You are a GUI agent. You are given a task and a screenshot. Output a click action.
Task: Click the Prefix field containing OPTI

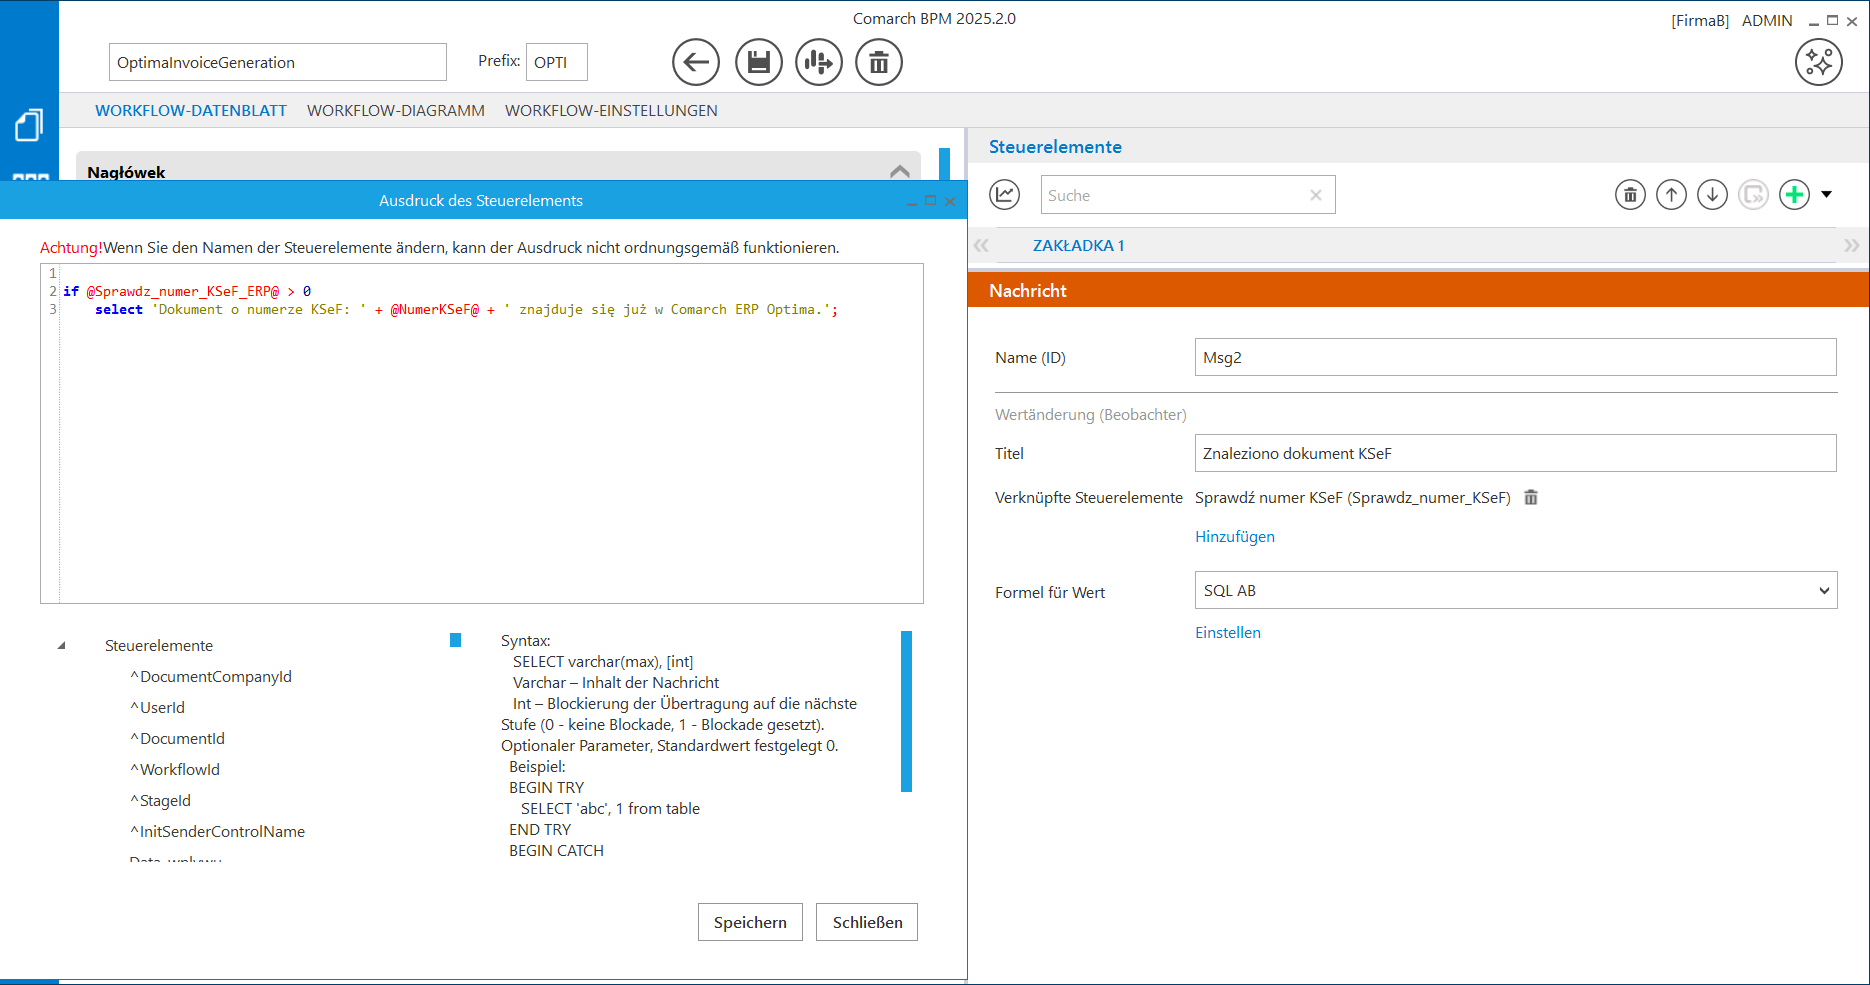point(557,62)
